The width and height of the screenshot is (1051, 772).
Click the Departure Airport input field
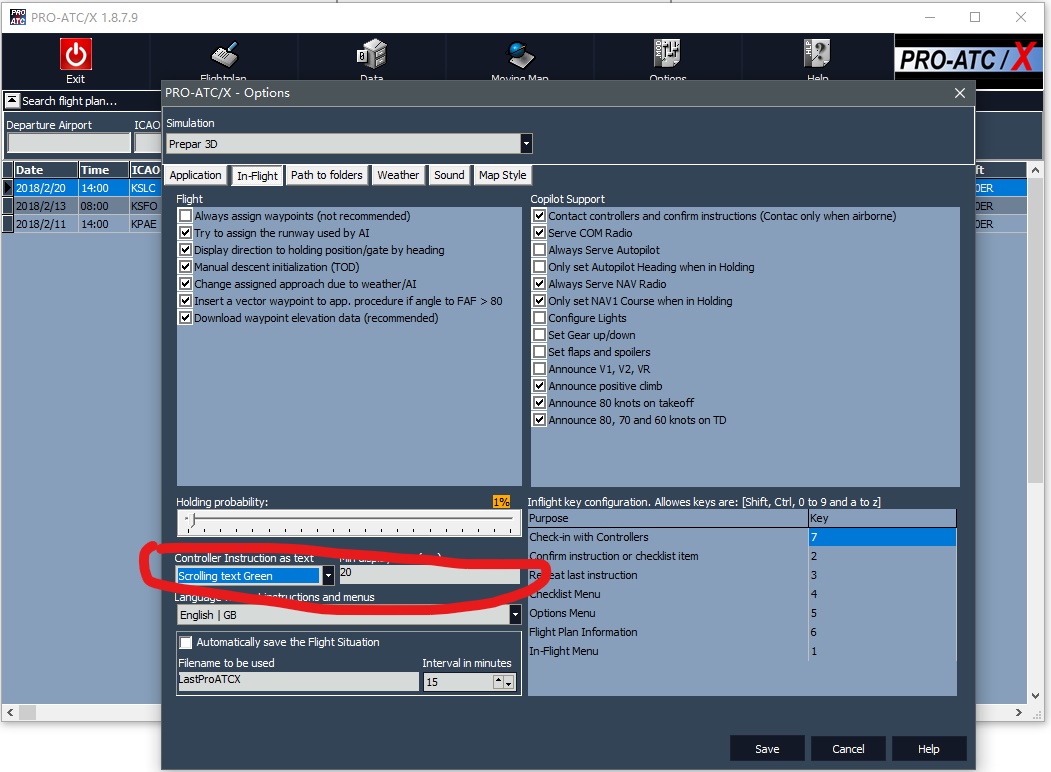(x=68, y=143)
